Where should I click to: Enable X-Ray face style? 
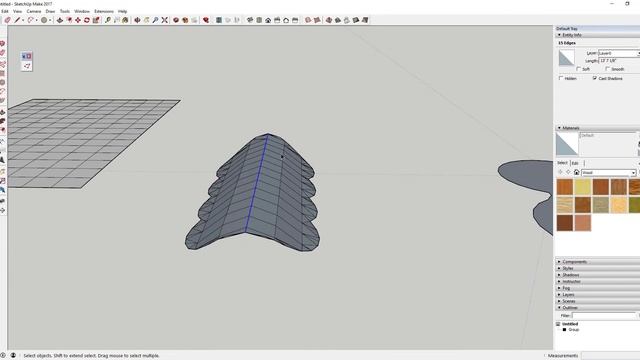[308, 20]
